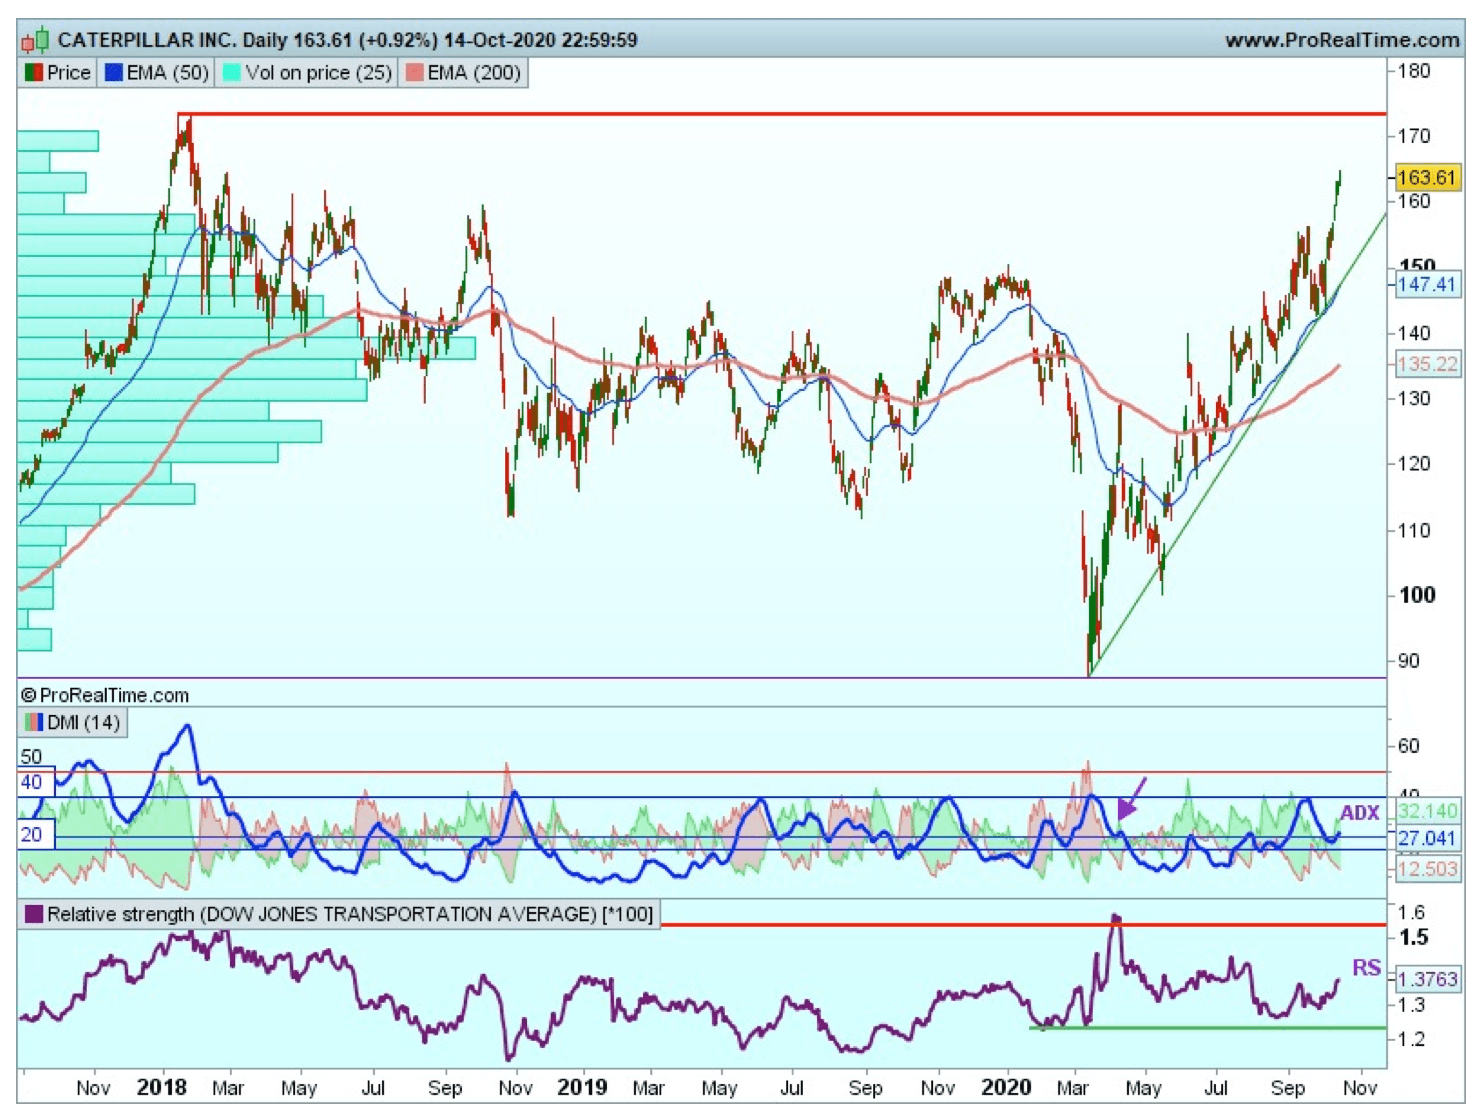Select the Vol on price (25) legend

[x=307, y=73]
